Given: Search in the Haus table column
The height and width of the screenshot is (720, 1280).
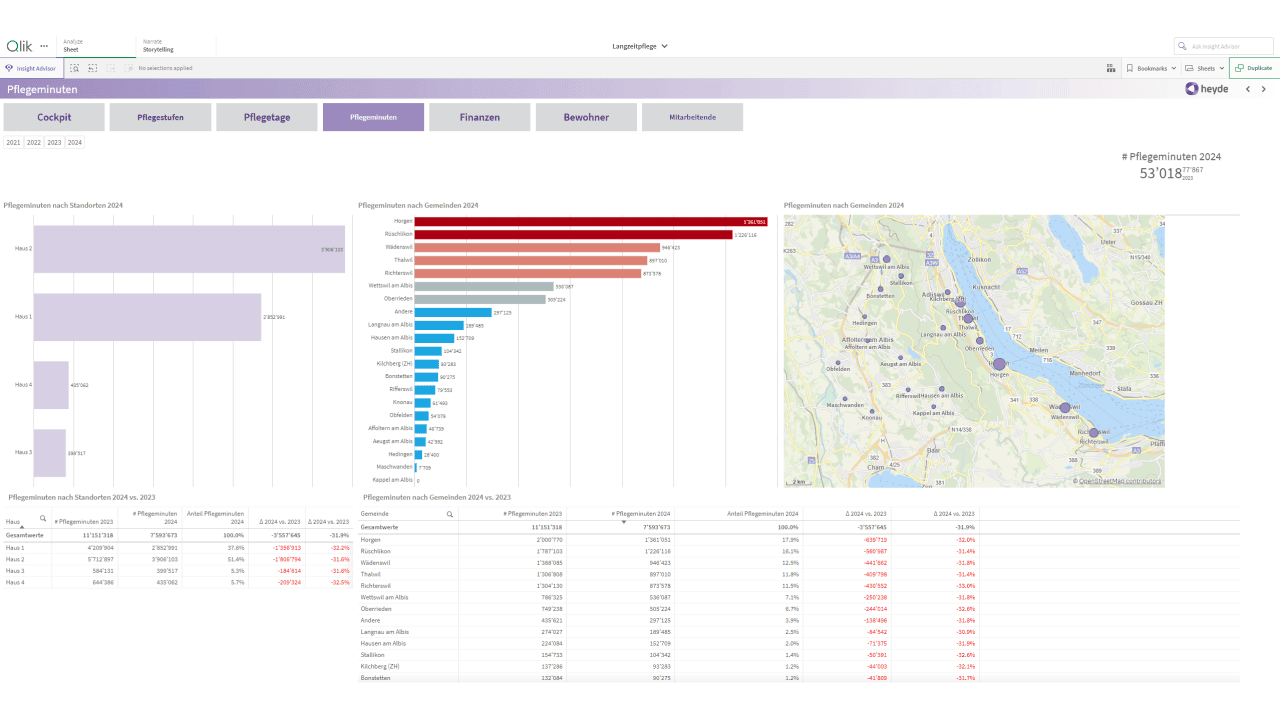Looking at the screenshot, I should 43,518.
